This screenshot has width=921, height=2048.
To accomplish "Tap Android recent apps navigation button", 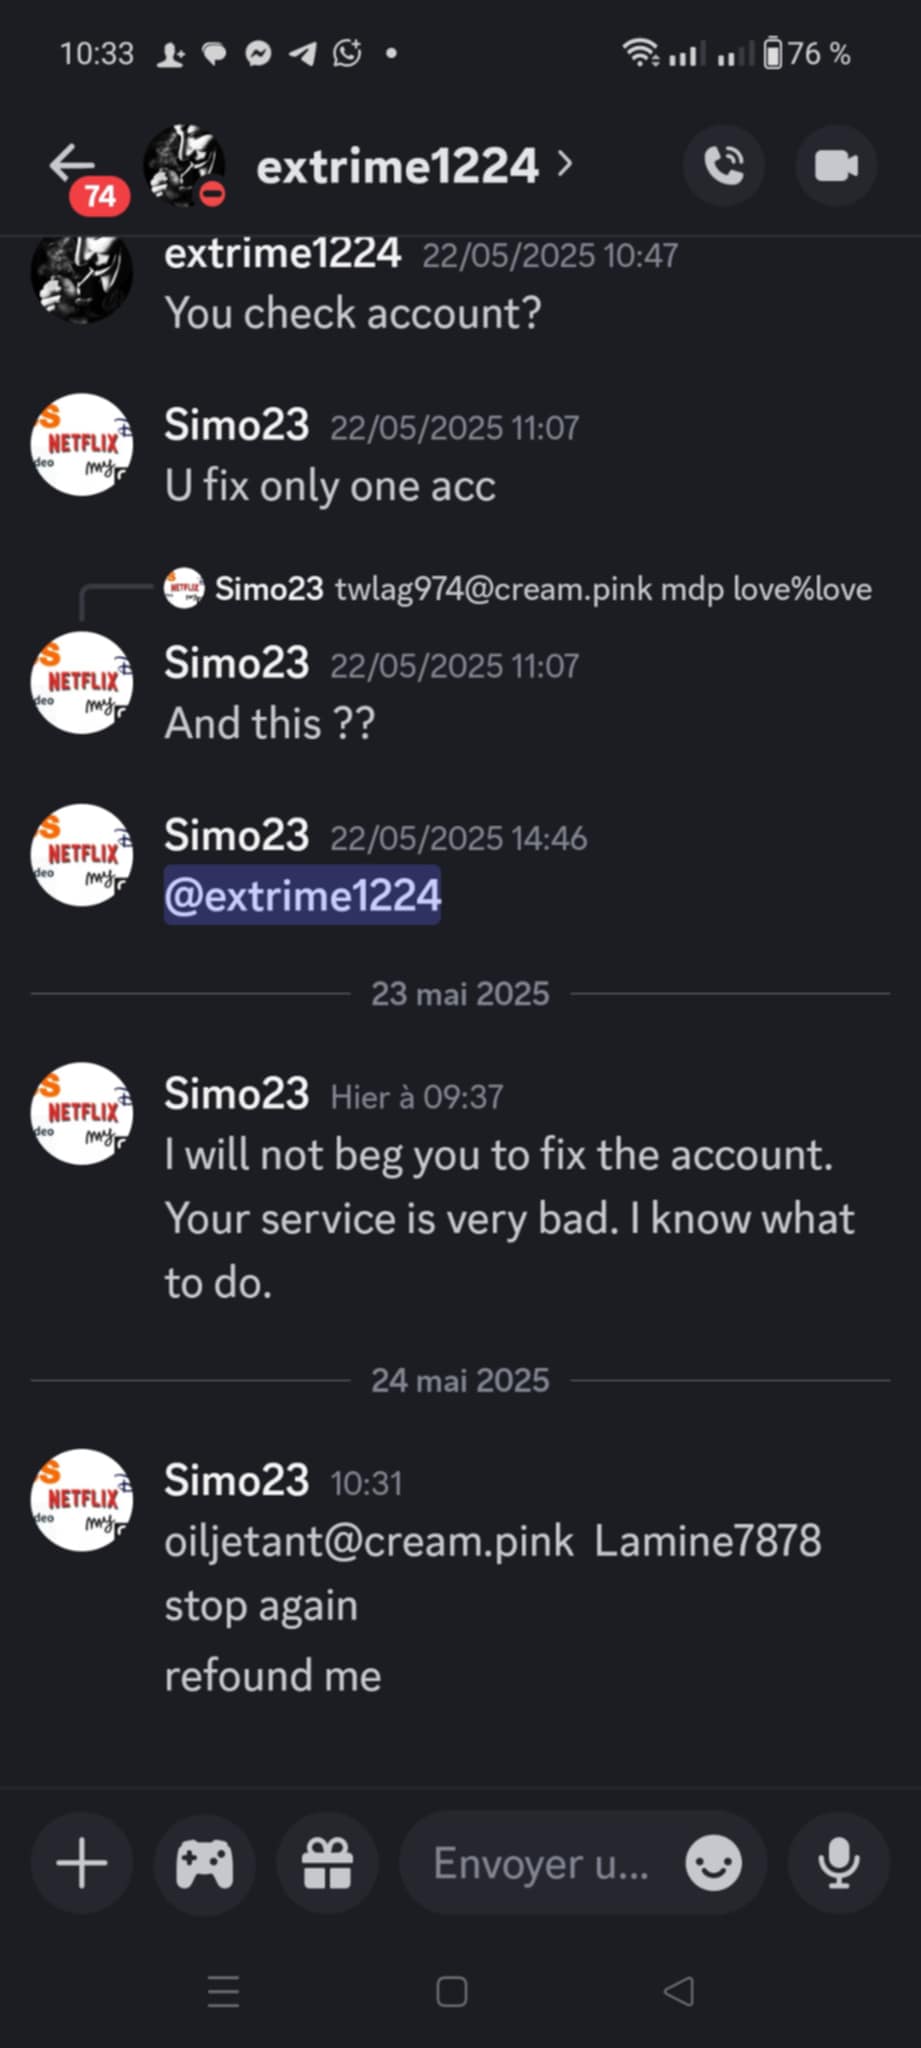I will [x=223, y=1991].
